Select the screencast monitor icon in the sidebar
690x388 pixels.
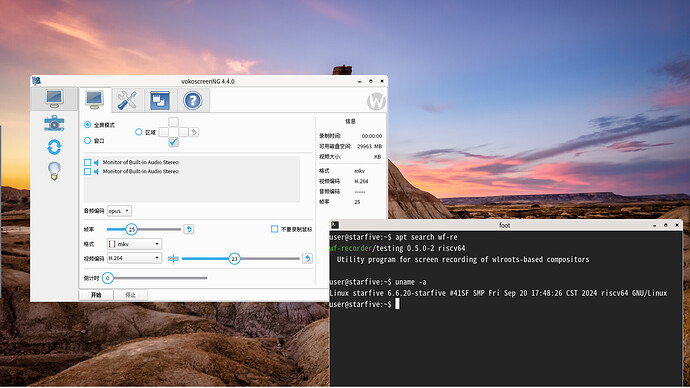click(54, 99)
